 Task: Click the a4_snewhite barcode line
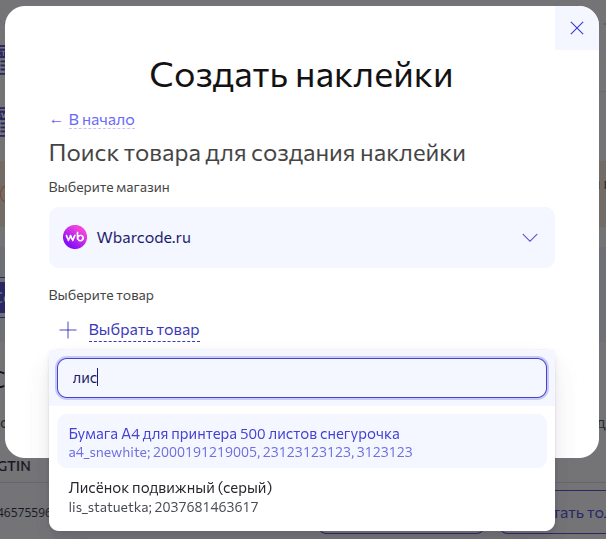click(x=240, y=453)
